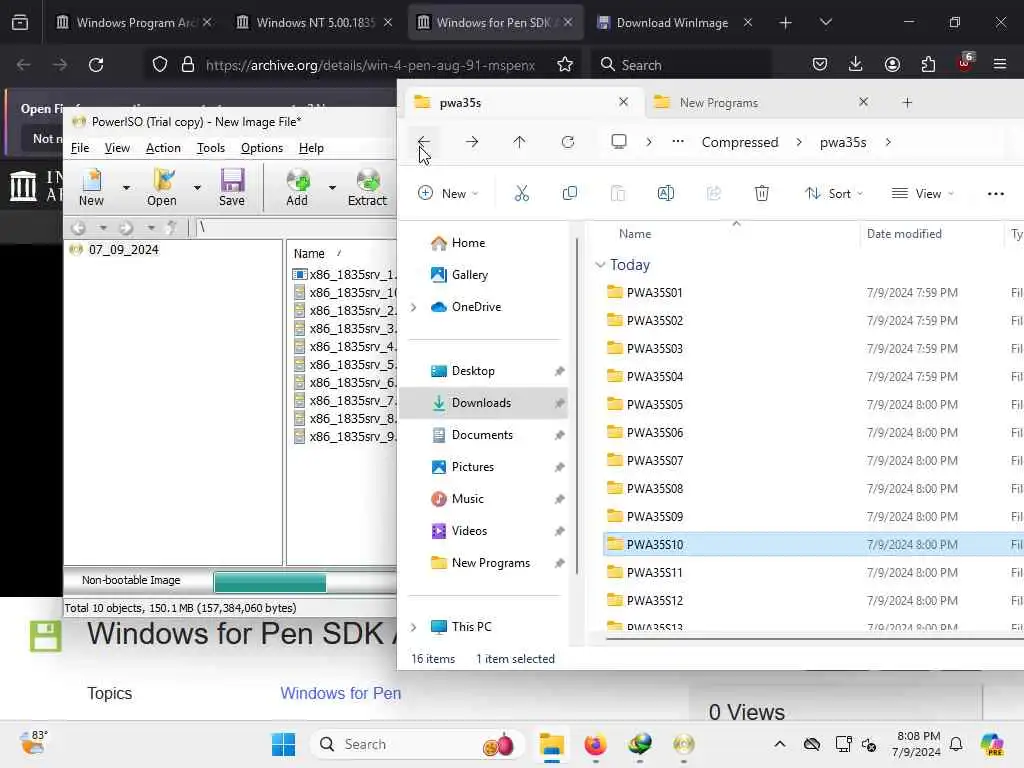Add new File Explorer tab
1024x768 pixels.
point(907,103)
